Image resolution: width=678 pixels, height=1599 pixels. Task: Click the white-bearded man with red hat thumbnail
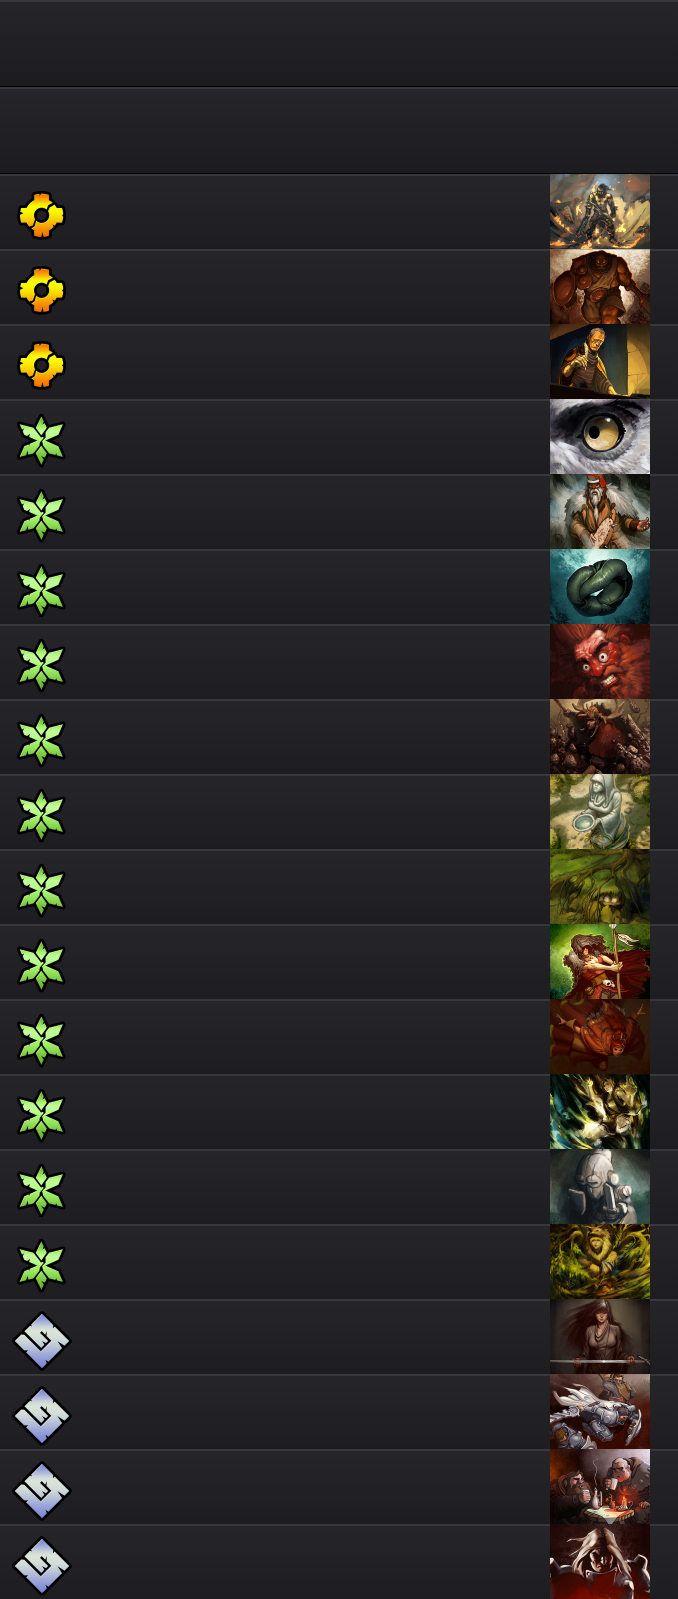tap(600, 512)
